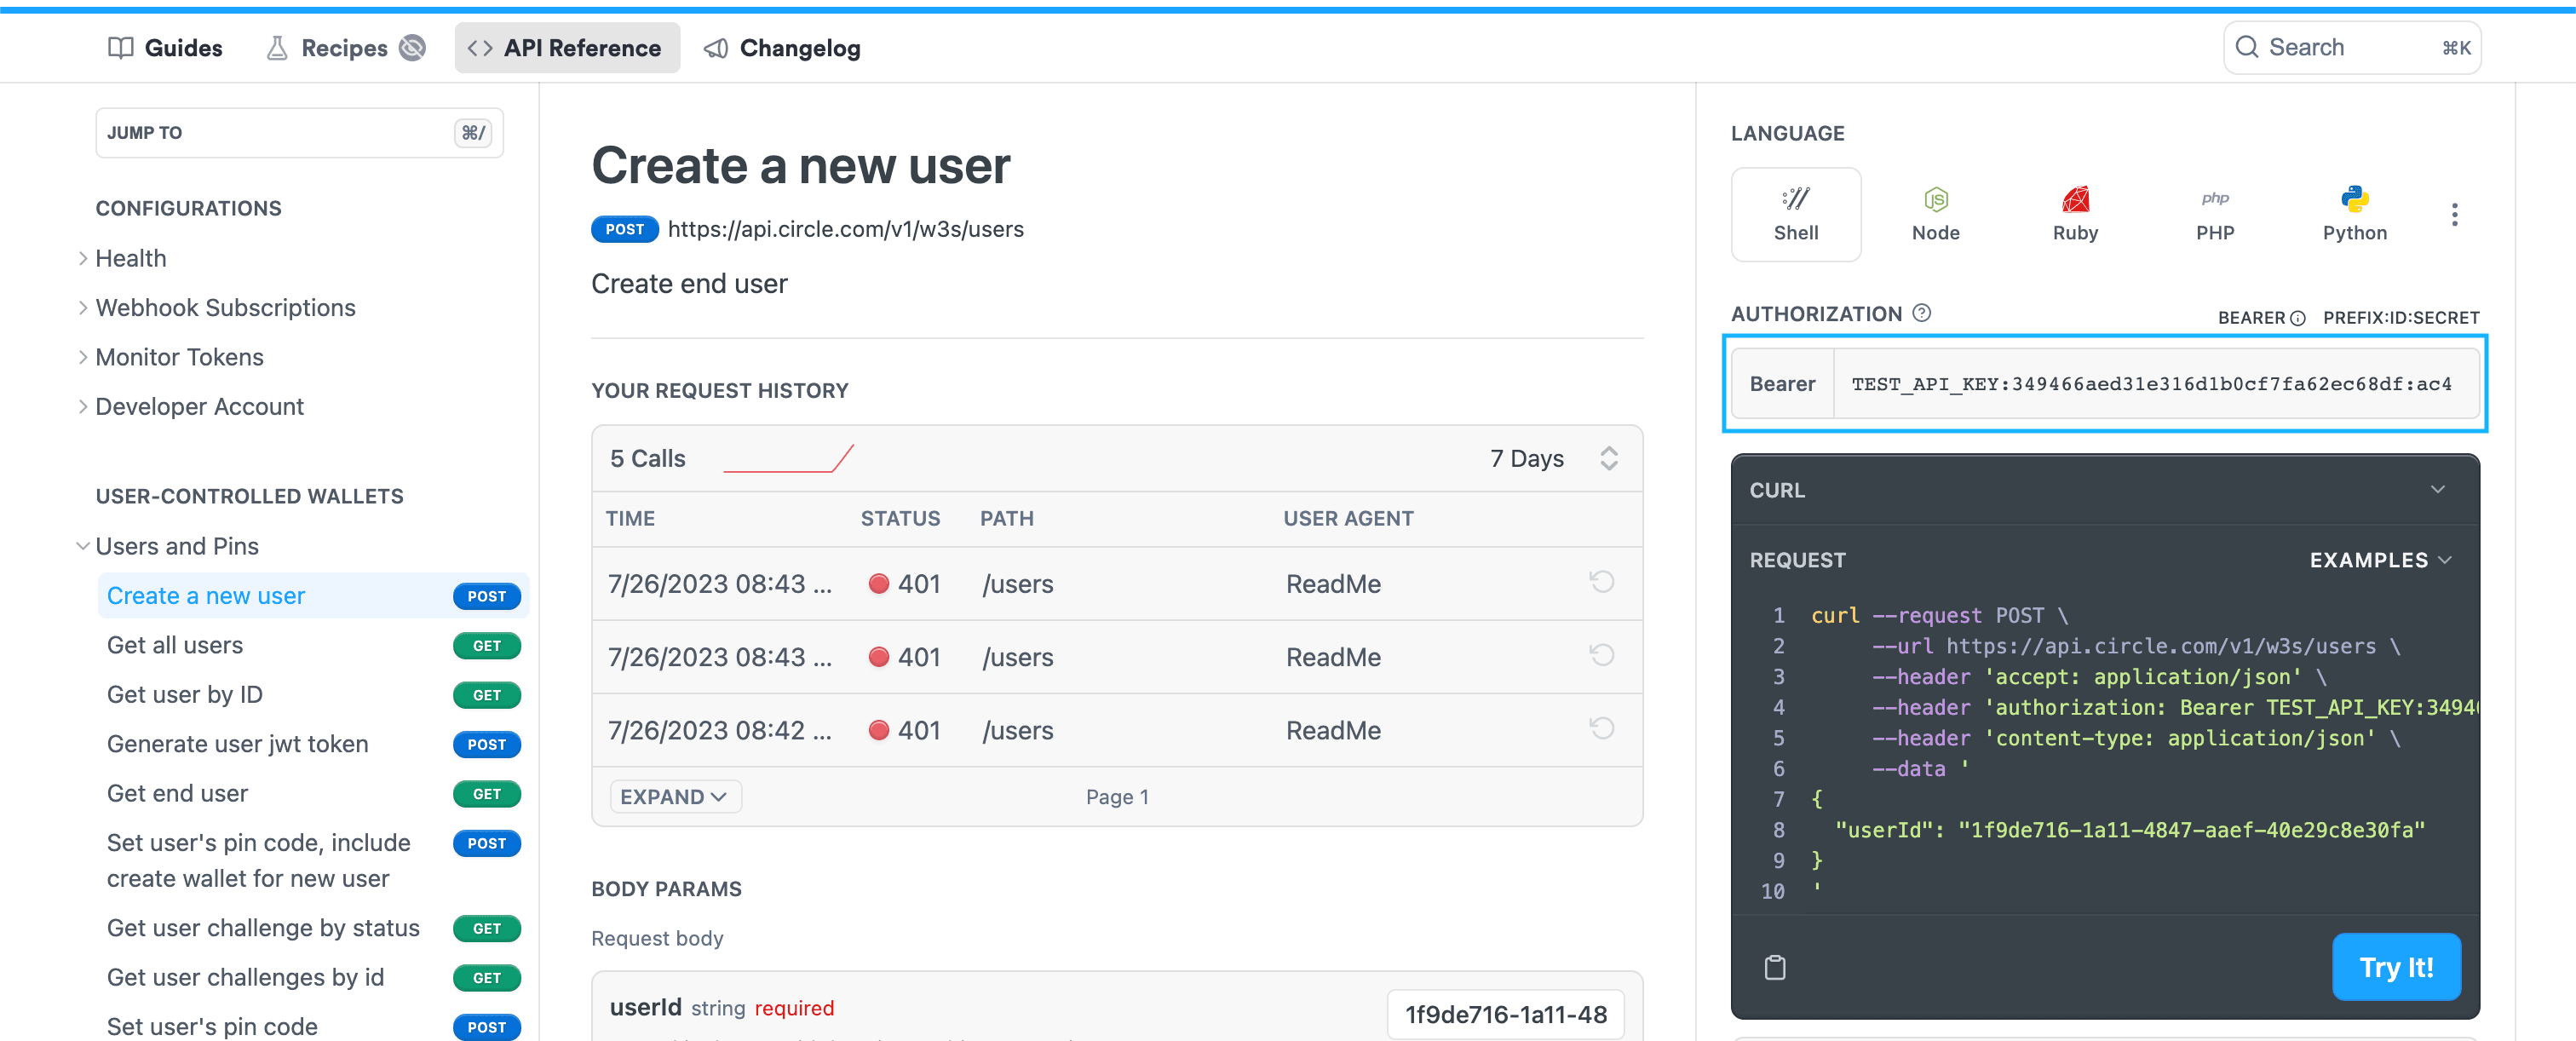Click the STATUS column header
This screenshot has height=1041, width=2576.
click(900, 518)
